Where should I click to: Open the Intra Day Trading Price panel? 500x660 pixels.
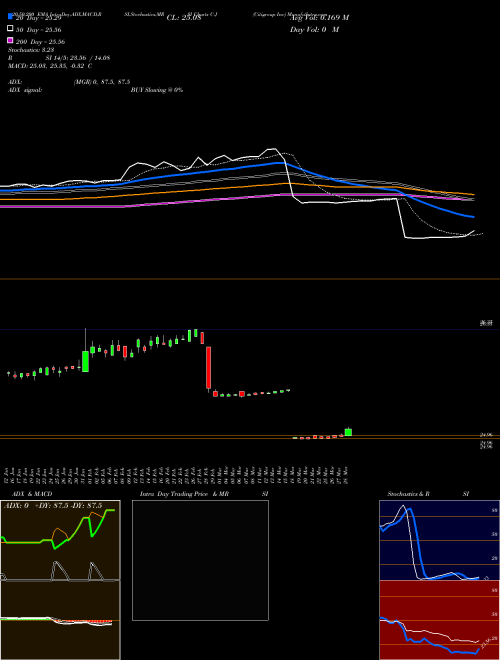click(x=200, y=560)
